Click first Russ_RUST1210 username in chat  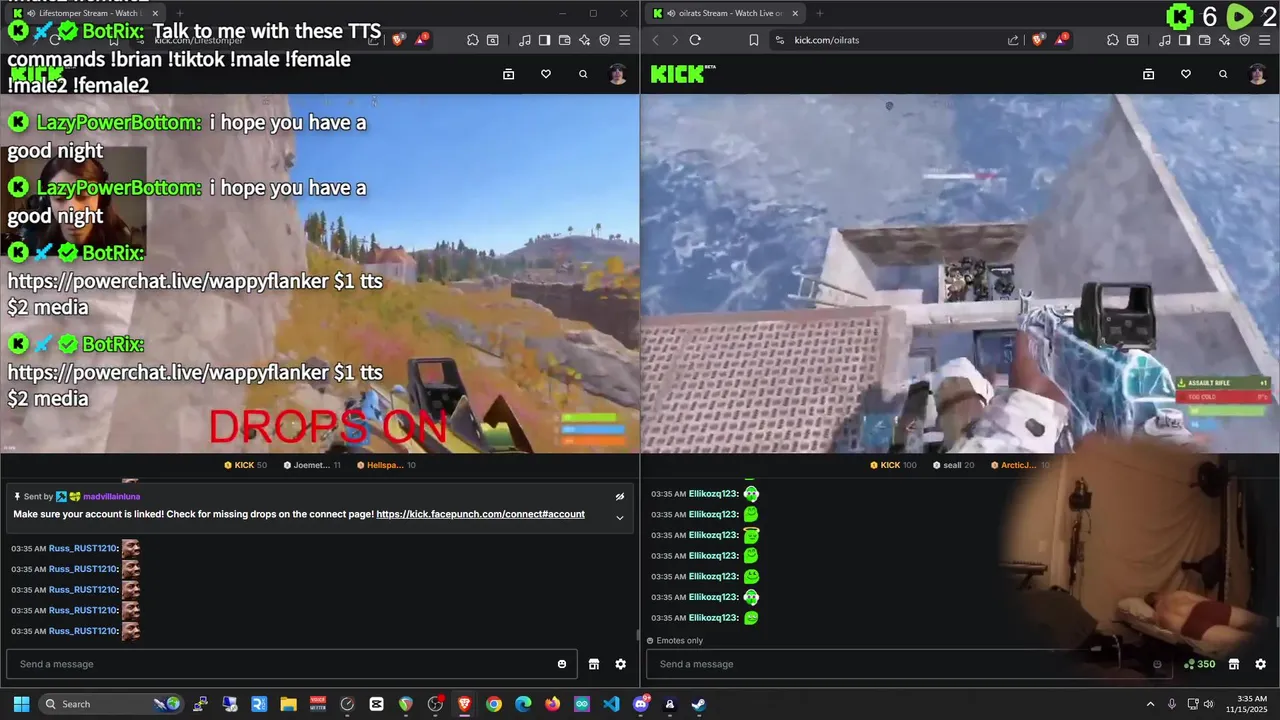pos(83,548)
